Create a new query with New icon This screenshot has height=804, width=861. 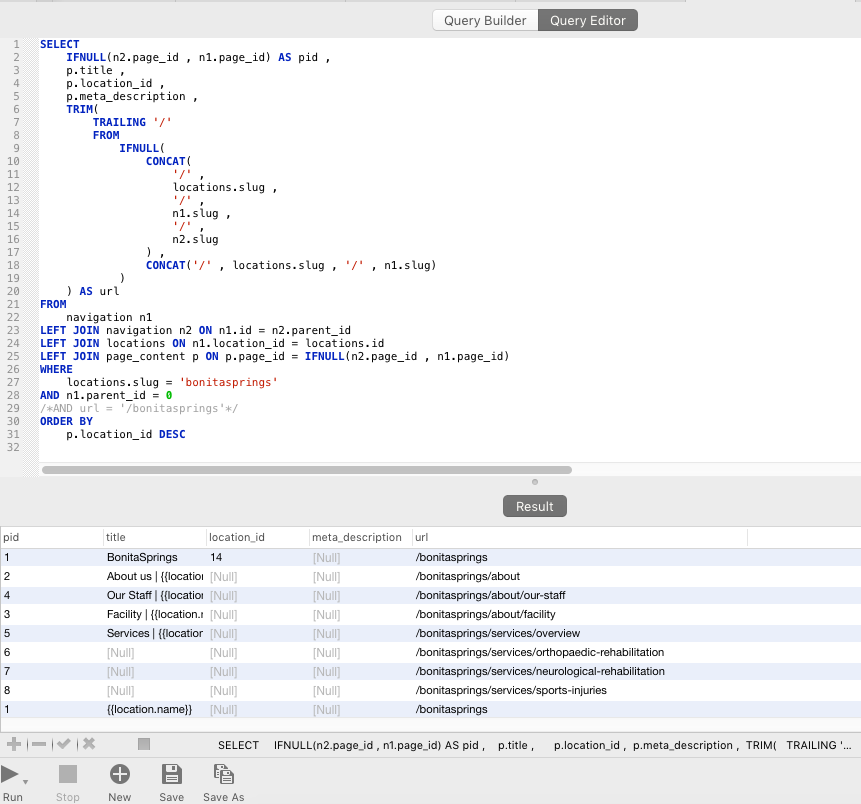point(120,774)
